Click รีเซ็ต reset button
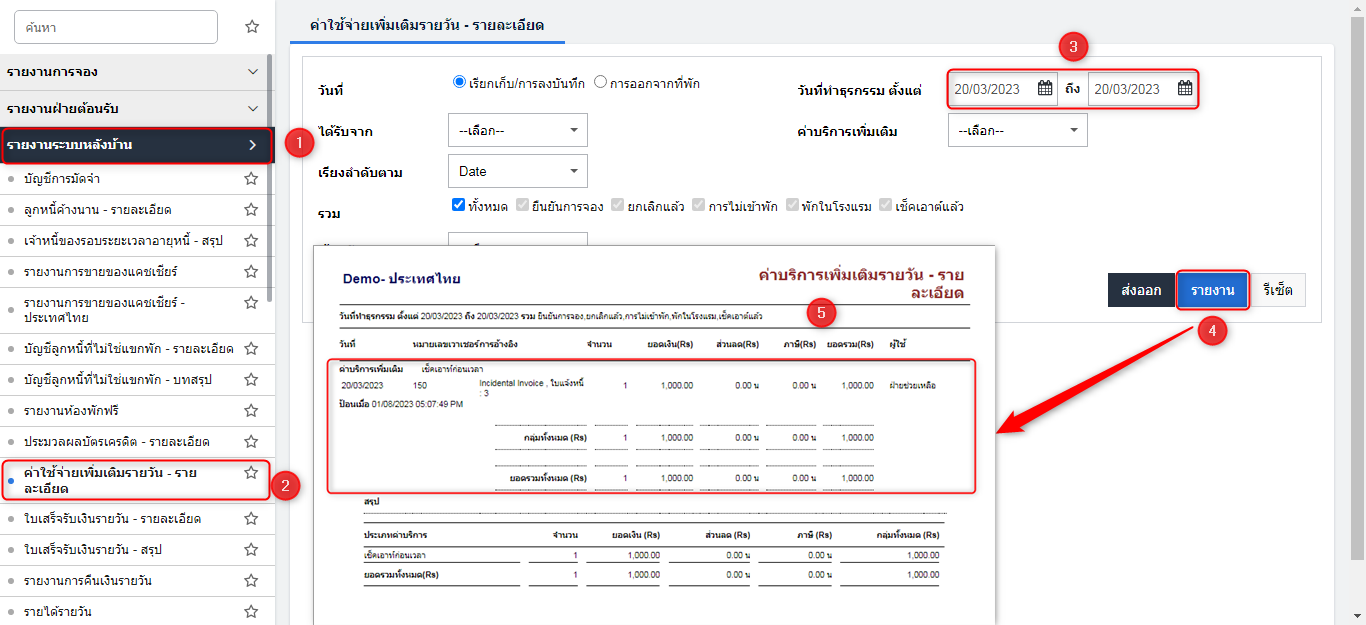This screenshot has height=625, width=1366. 1278,290
